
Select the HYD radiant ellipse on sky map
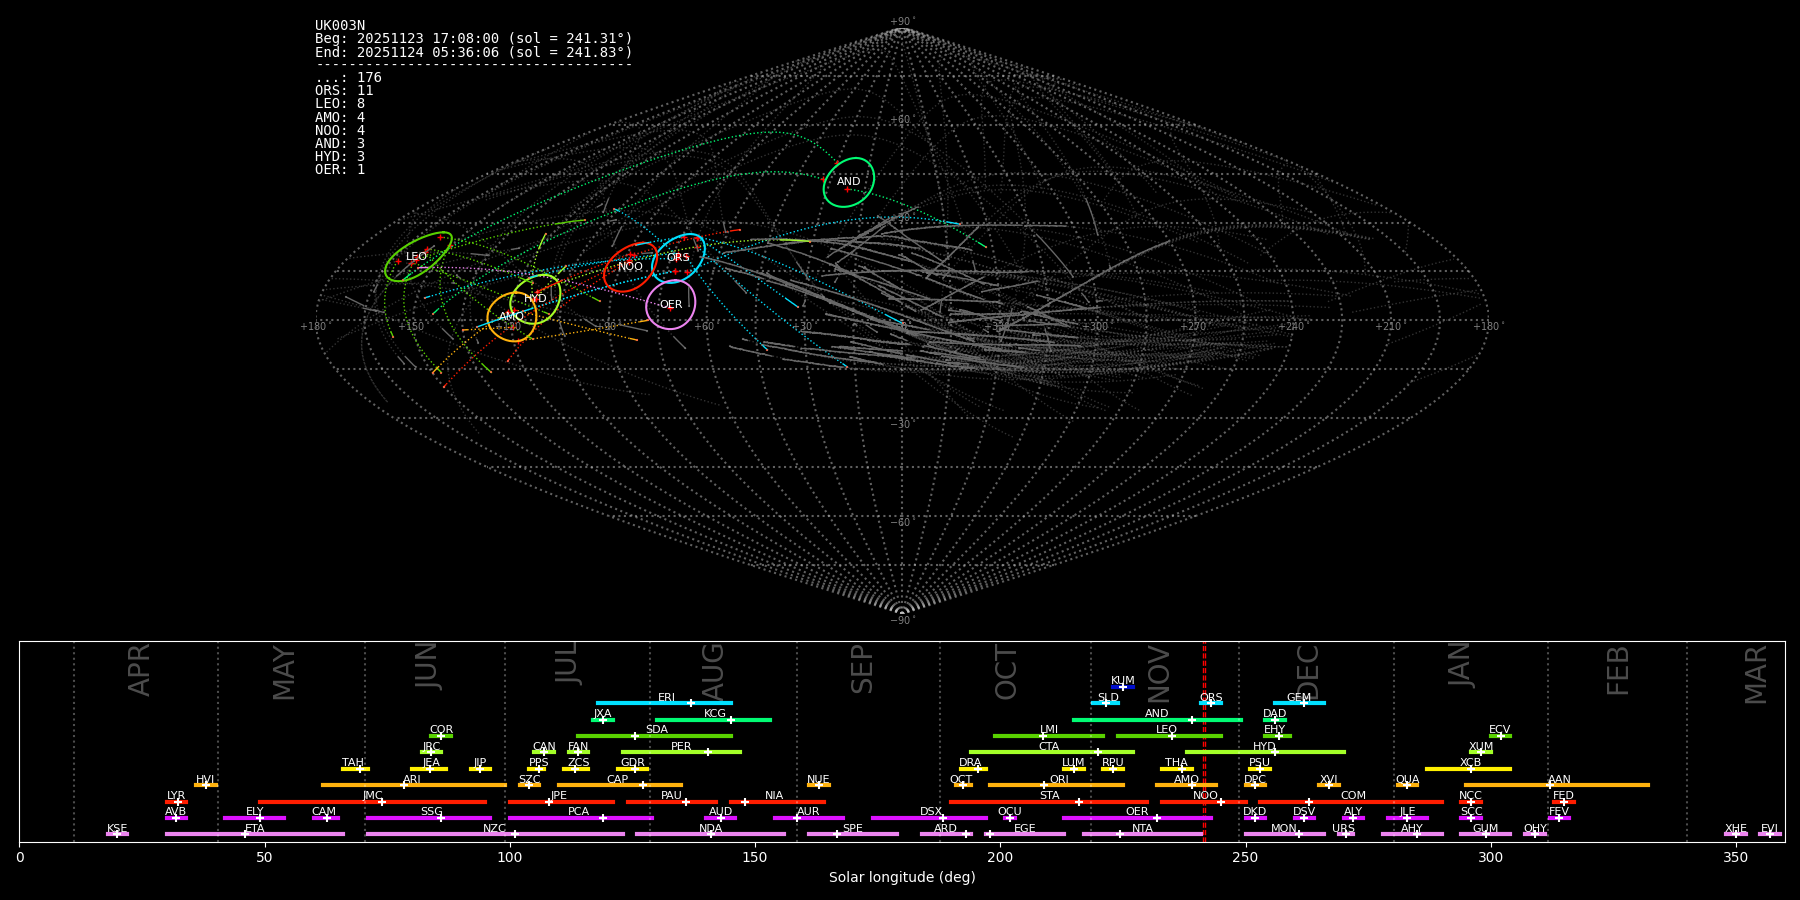(535, 299)
